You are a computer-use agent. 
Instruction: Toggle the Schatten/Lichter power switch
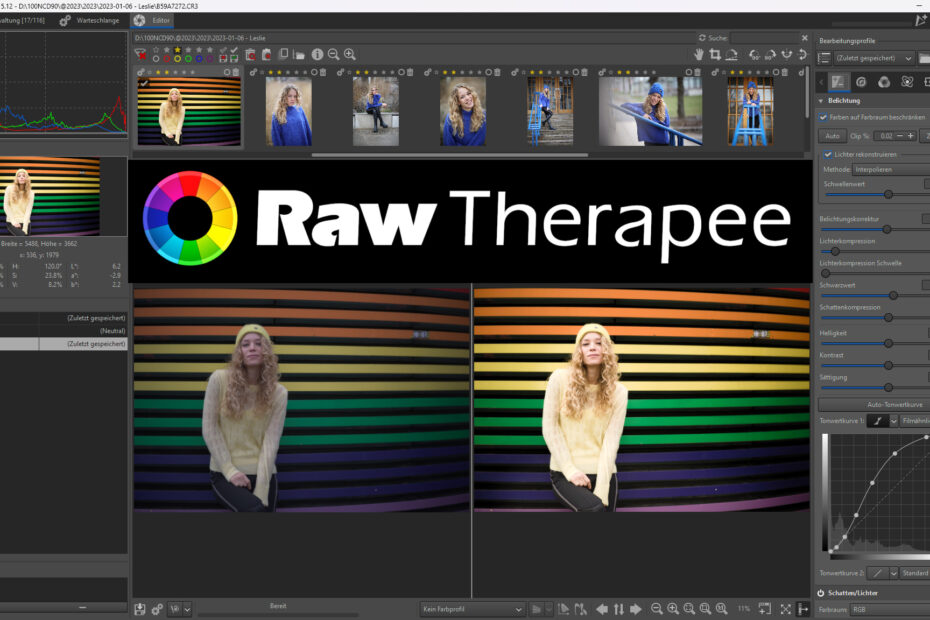(x=821, y=593)
